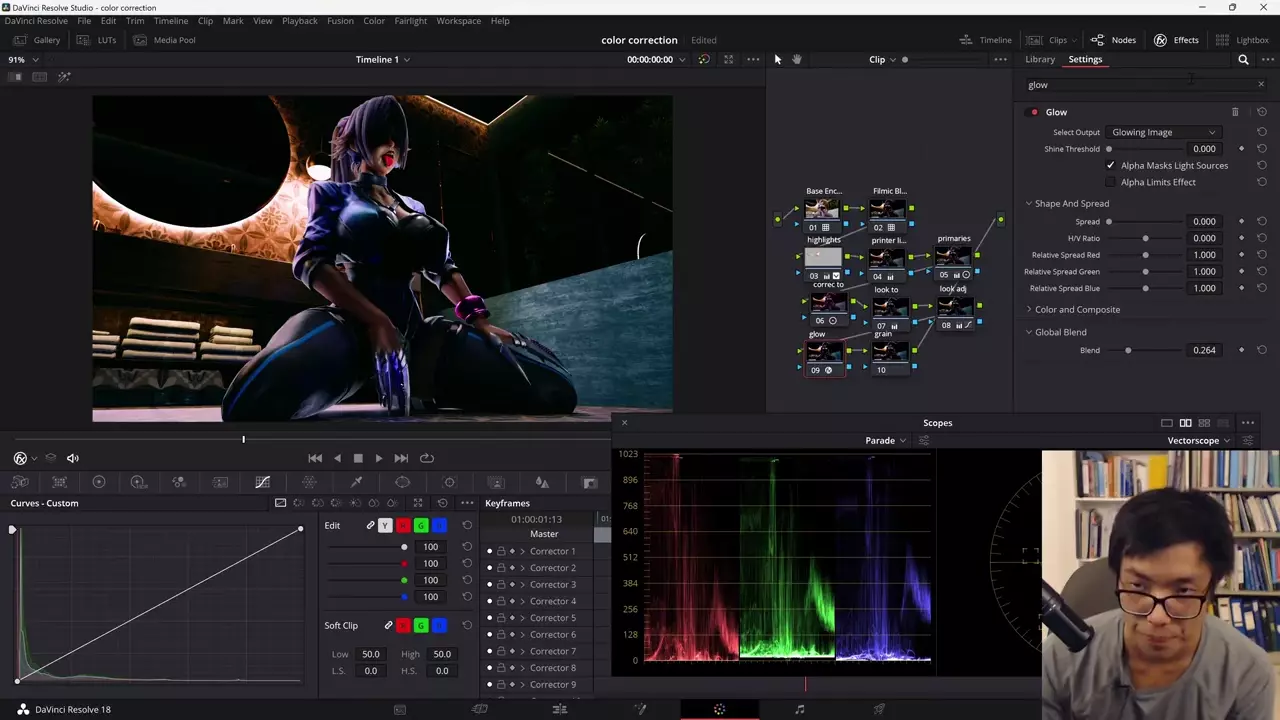Open the Media Pool panel

click(165, 40)
